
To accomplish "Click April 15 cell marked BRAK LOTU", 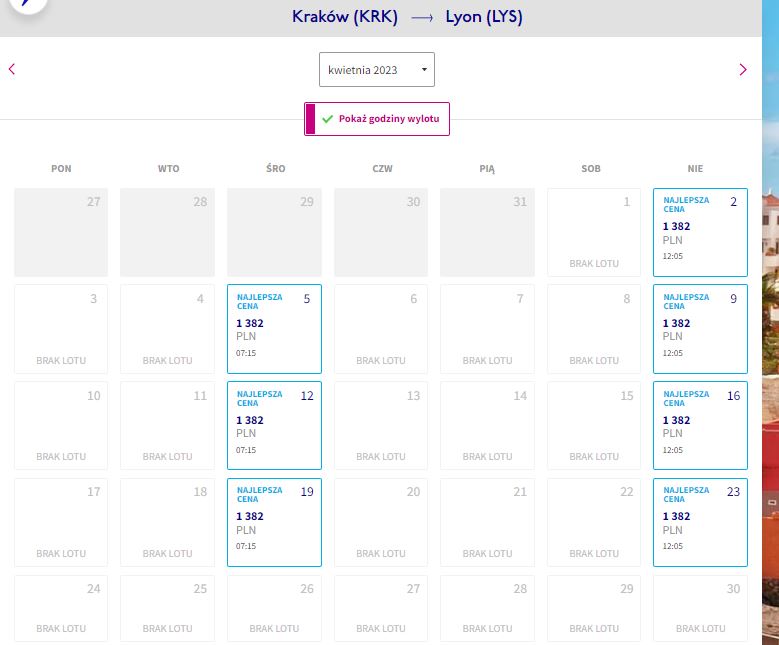I will [594, 425].
